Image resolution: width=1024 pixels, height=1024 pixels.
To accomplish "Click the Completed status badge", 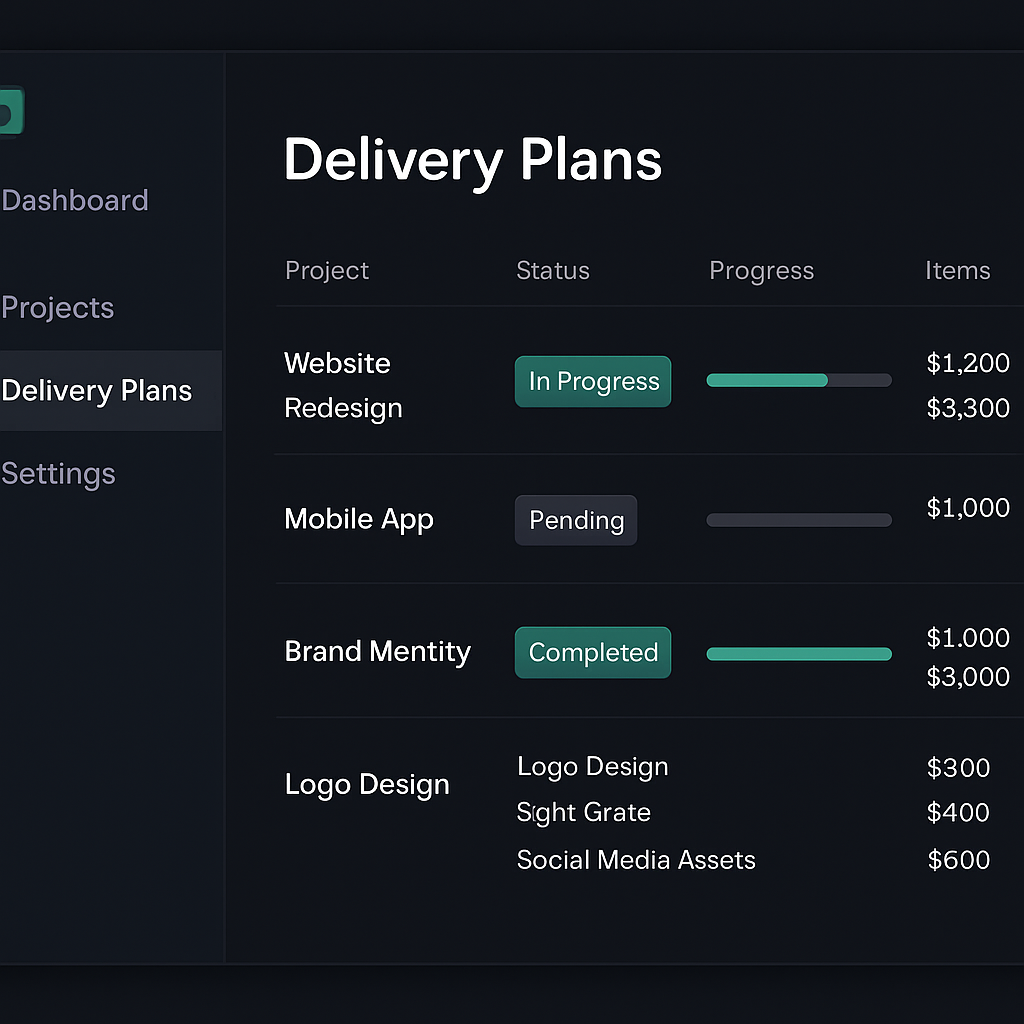I will tap(593, 652).
